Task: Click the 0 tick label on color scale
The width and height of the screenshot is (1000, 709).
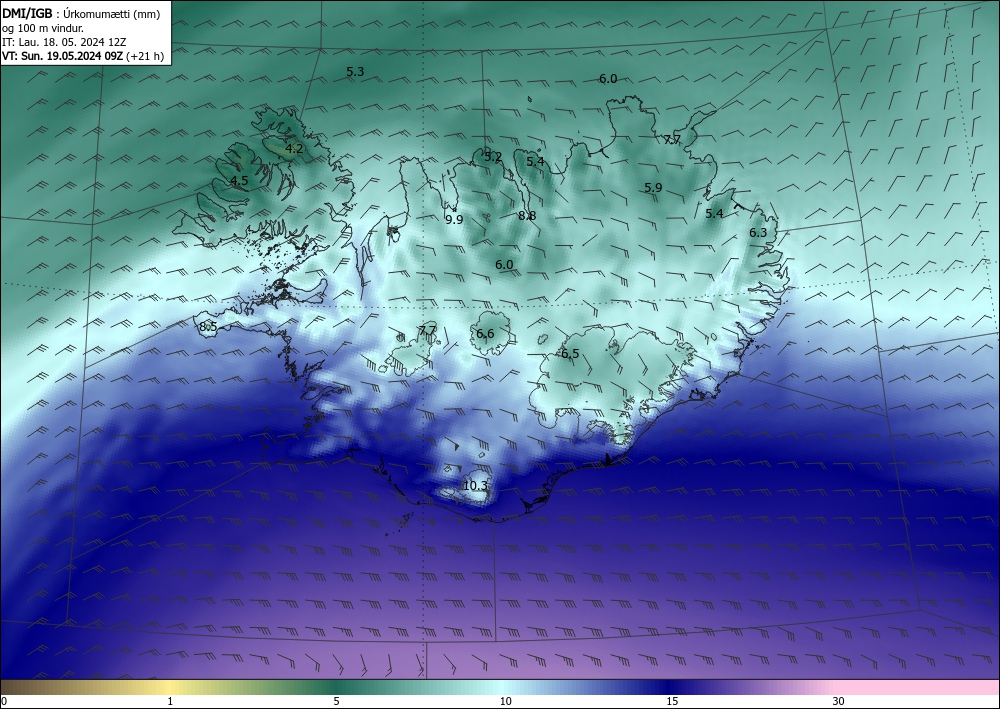Action: [4, 701]
